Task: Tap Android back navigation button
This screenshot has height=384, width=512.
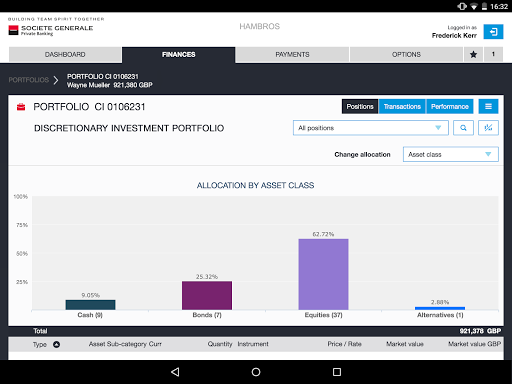Action: pyautogui.click(x=175, y=372)
